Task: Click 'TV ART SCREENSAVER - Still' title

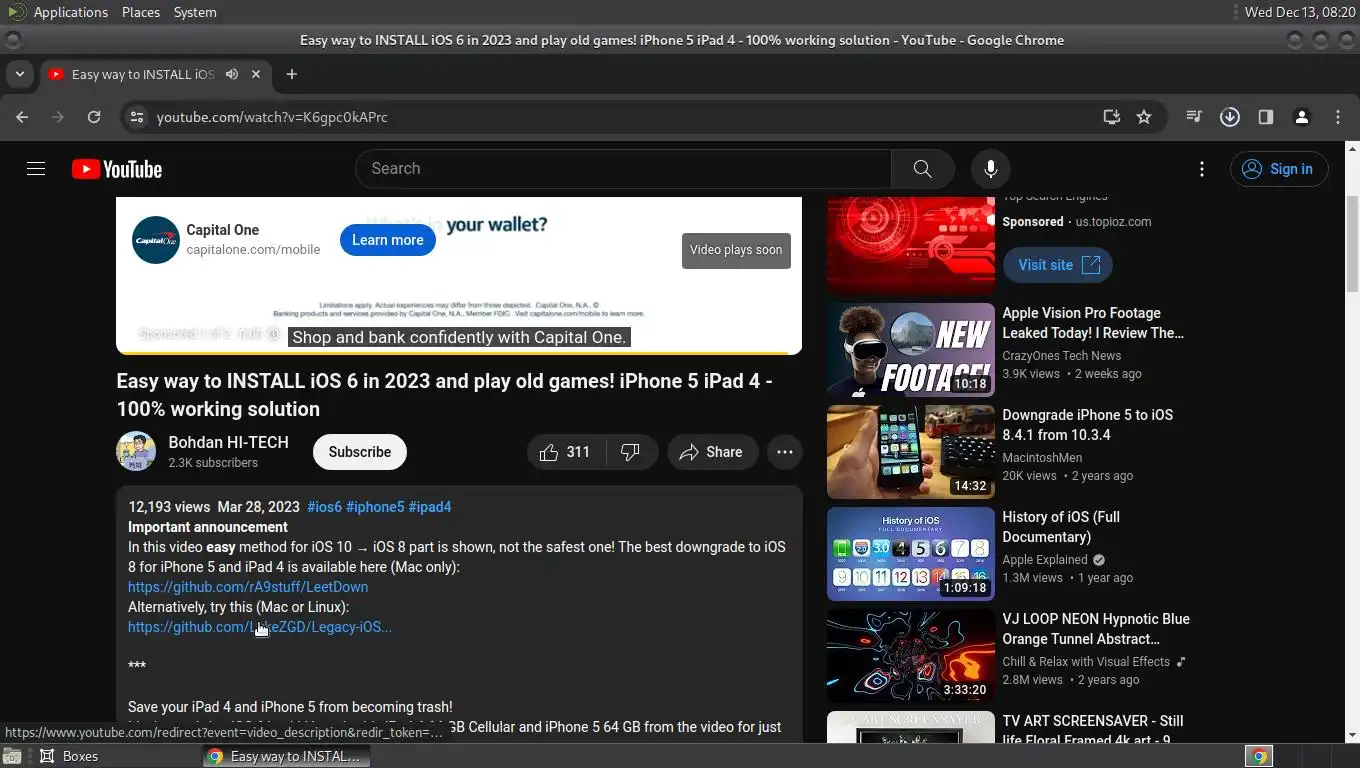Action: 1093,730
